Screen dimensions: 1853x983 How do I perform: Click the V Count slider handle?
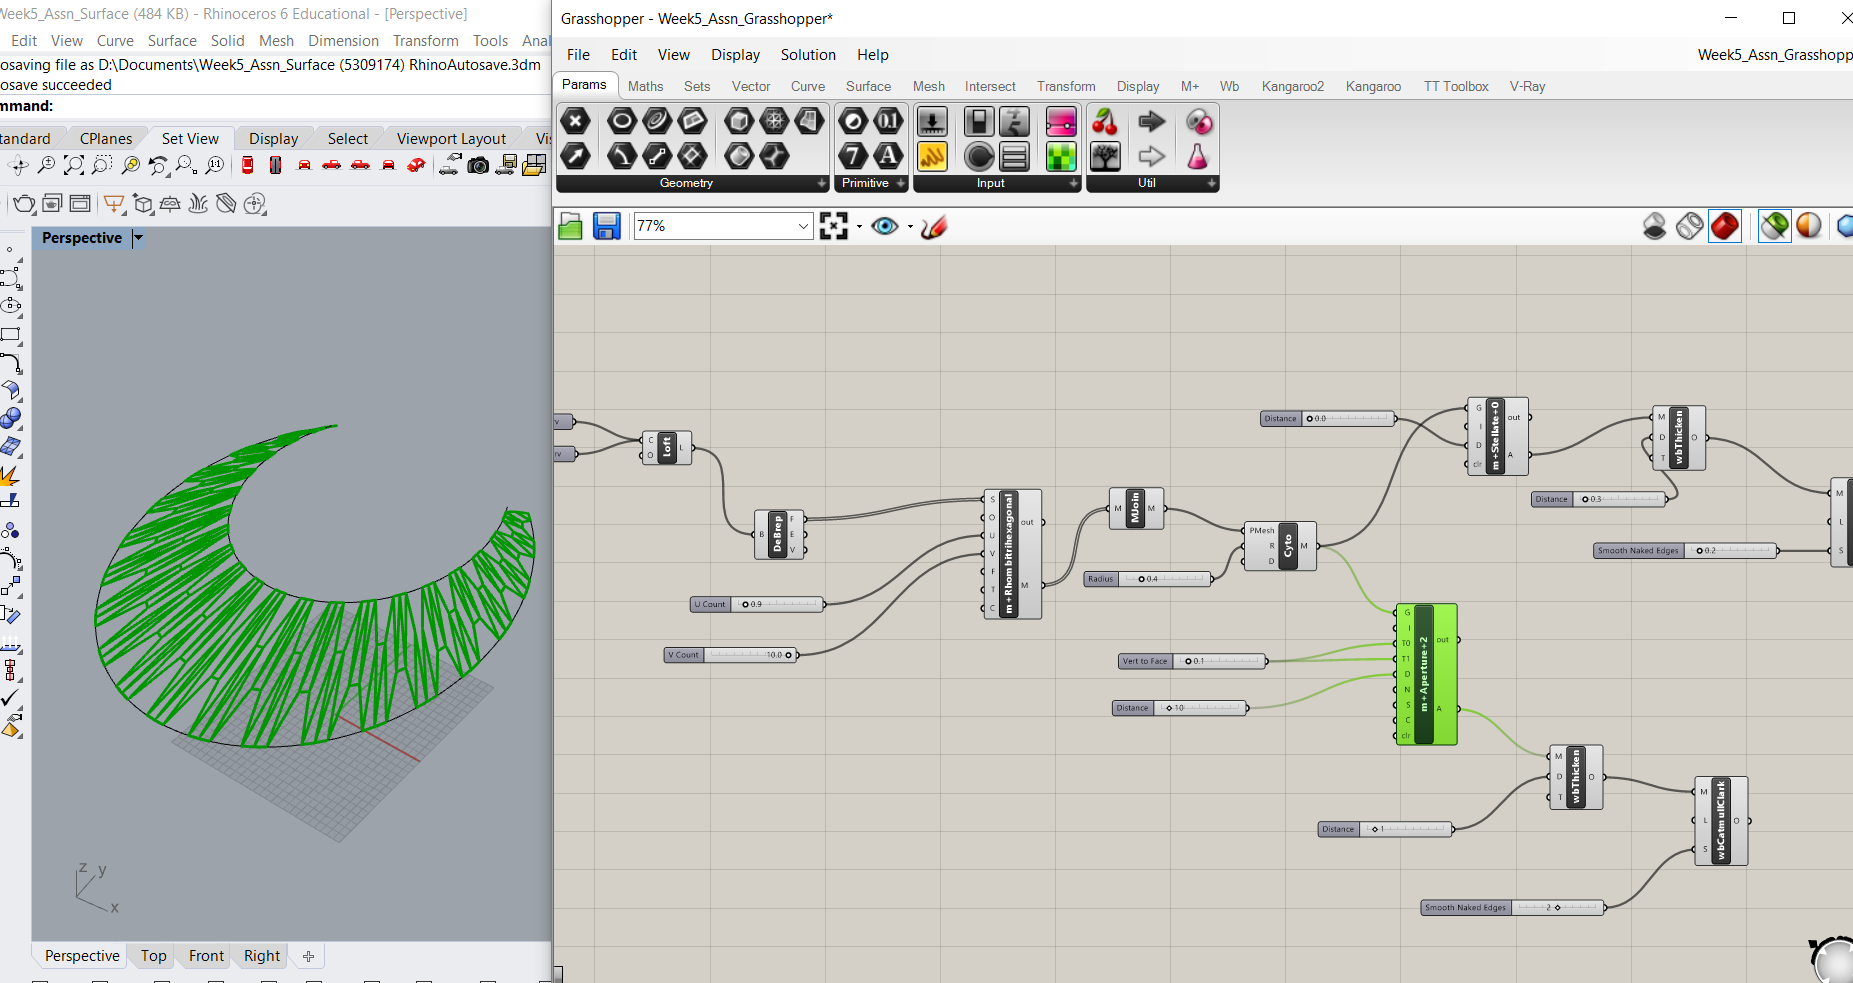coord(788,655)
